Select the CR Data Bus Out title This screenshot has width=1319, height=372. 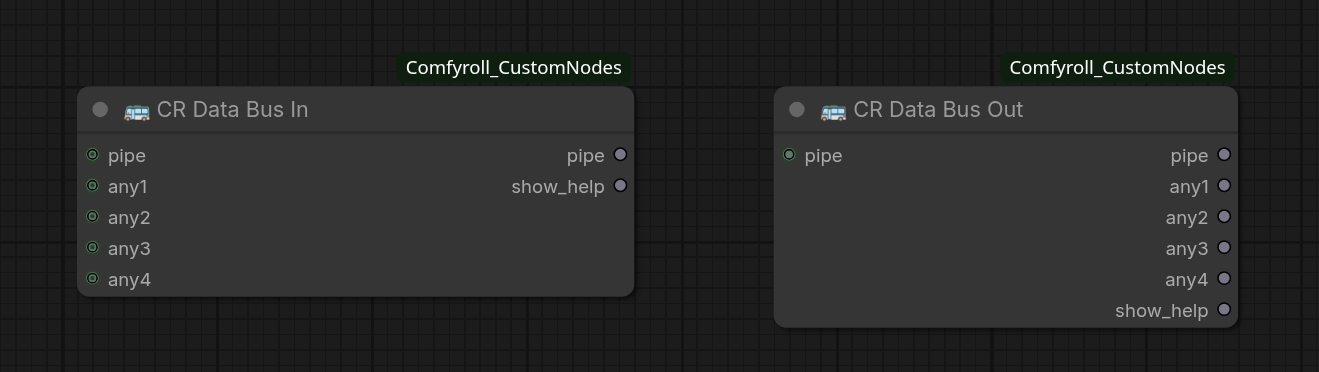tap(938, 110)
